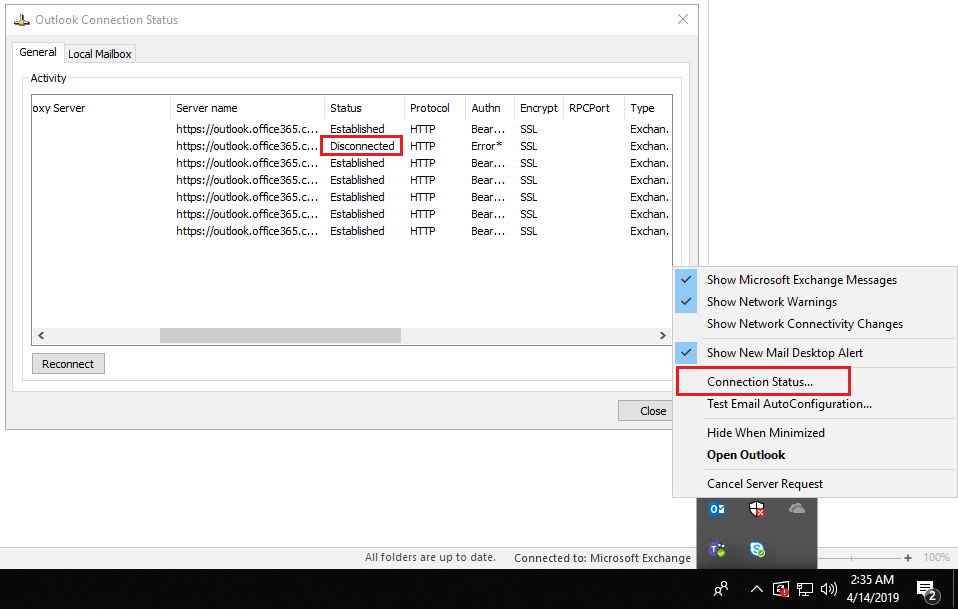Click the Authn column header
The height and width of the screenshot is (609, 958).
click(490, 108)
